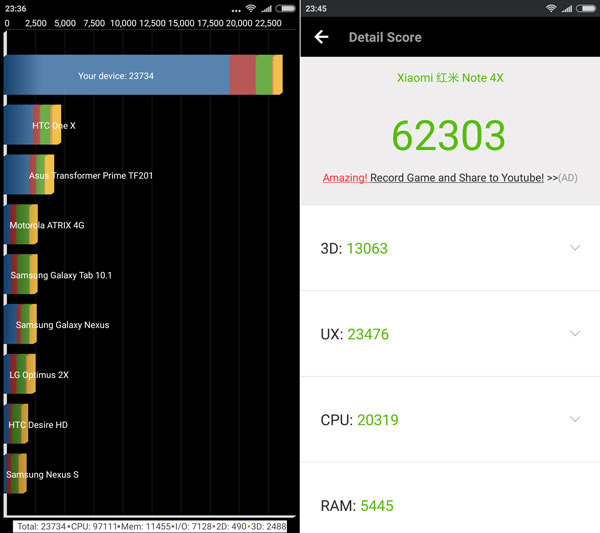Screen dimensions: 600x533
Task: Click the signal bars icon in Quadrant status bar
Action: point(266,8)
